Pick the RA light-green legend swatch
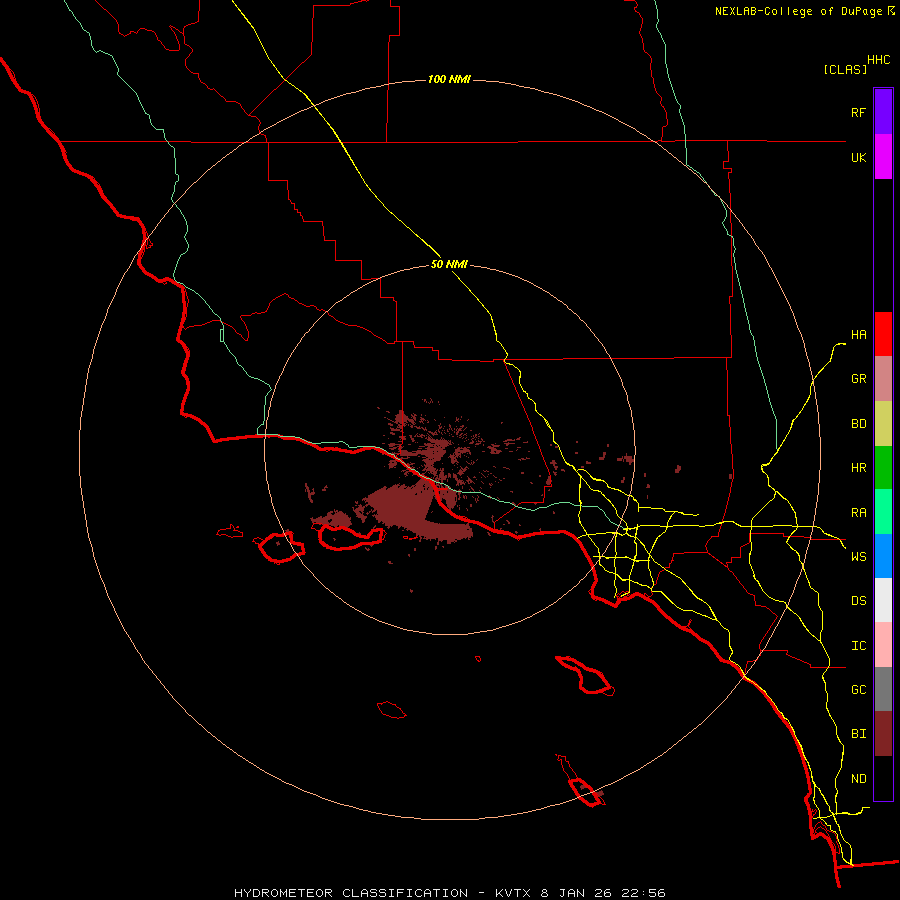The height and width of the screenshot is (900, 900). click(883, 512)
